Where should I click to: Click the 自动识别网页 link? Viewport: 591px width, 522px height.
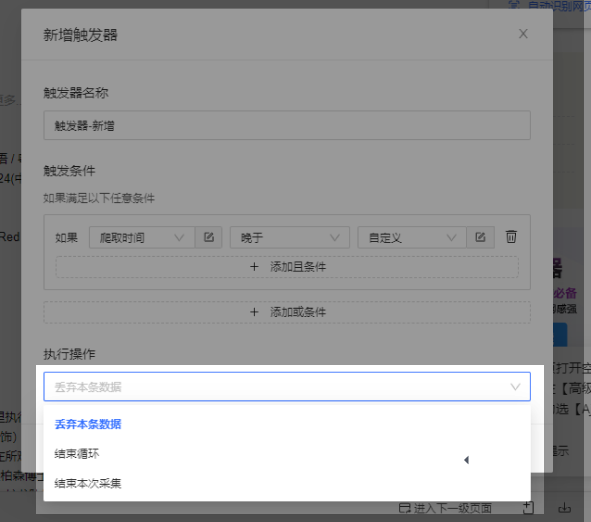559,6
